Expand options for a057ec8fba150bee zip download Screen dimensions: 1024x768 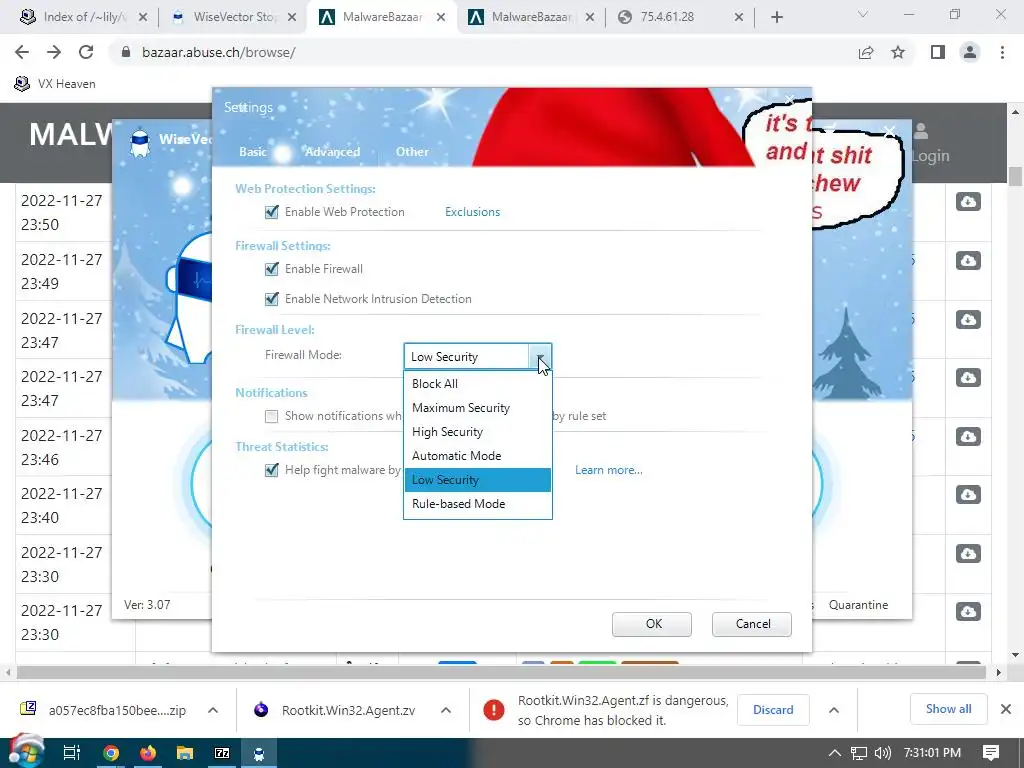(213, 711)
